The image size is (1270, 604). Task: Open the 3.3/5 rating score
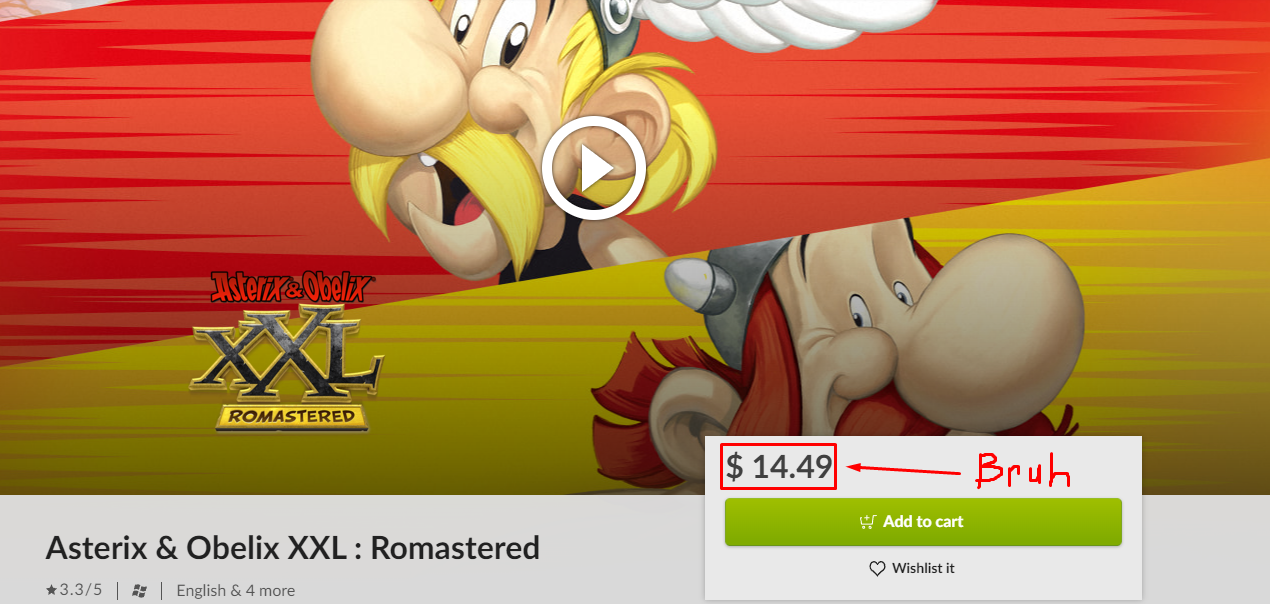(x=80, y=590)
